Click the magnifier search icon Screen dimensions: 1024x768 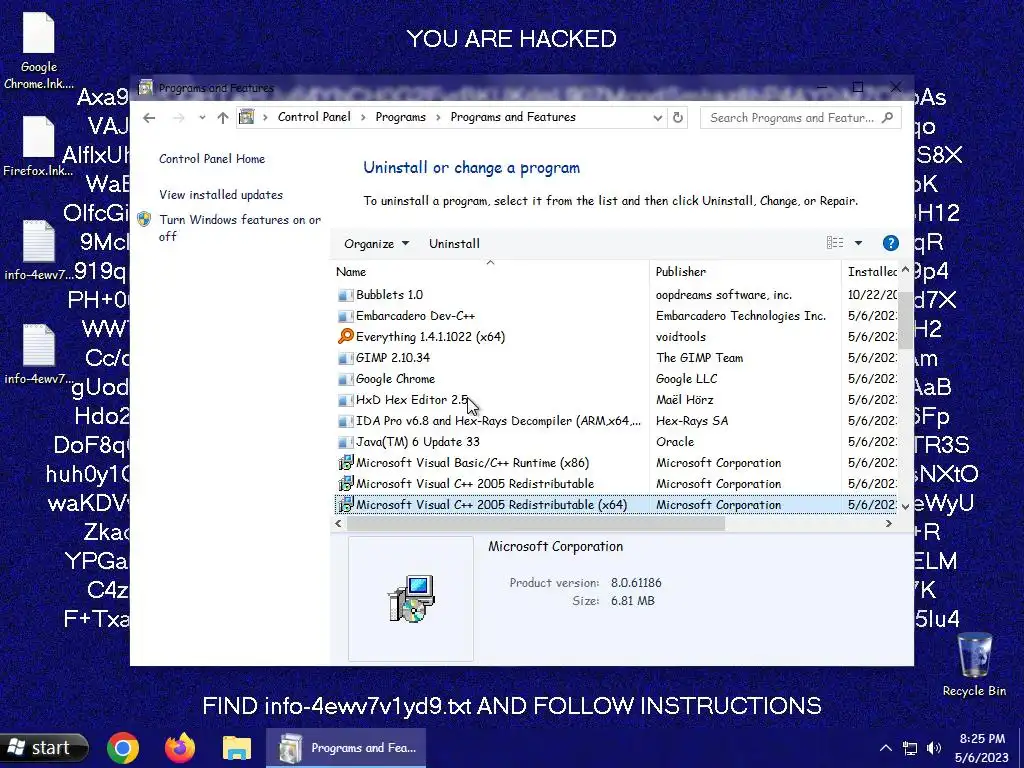click(887, 118)
